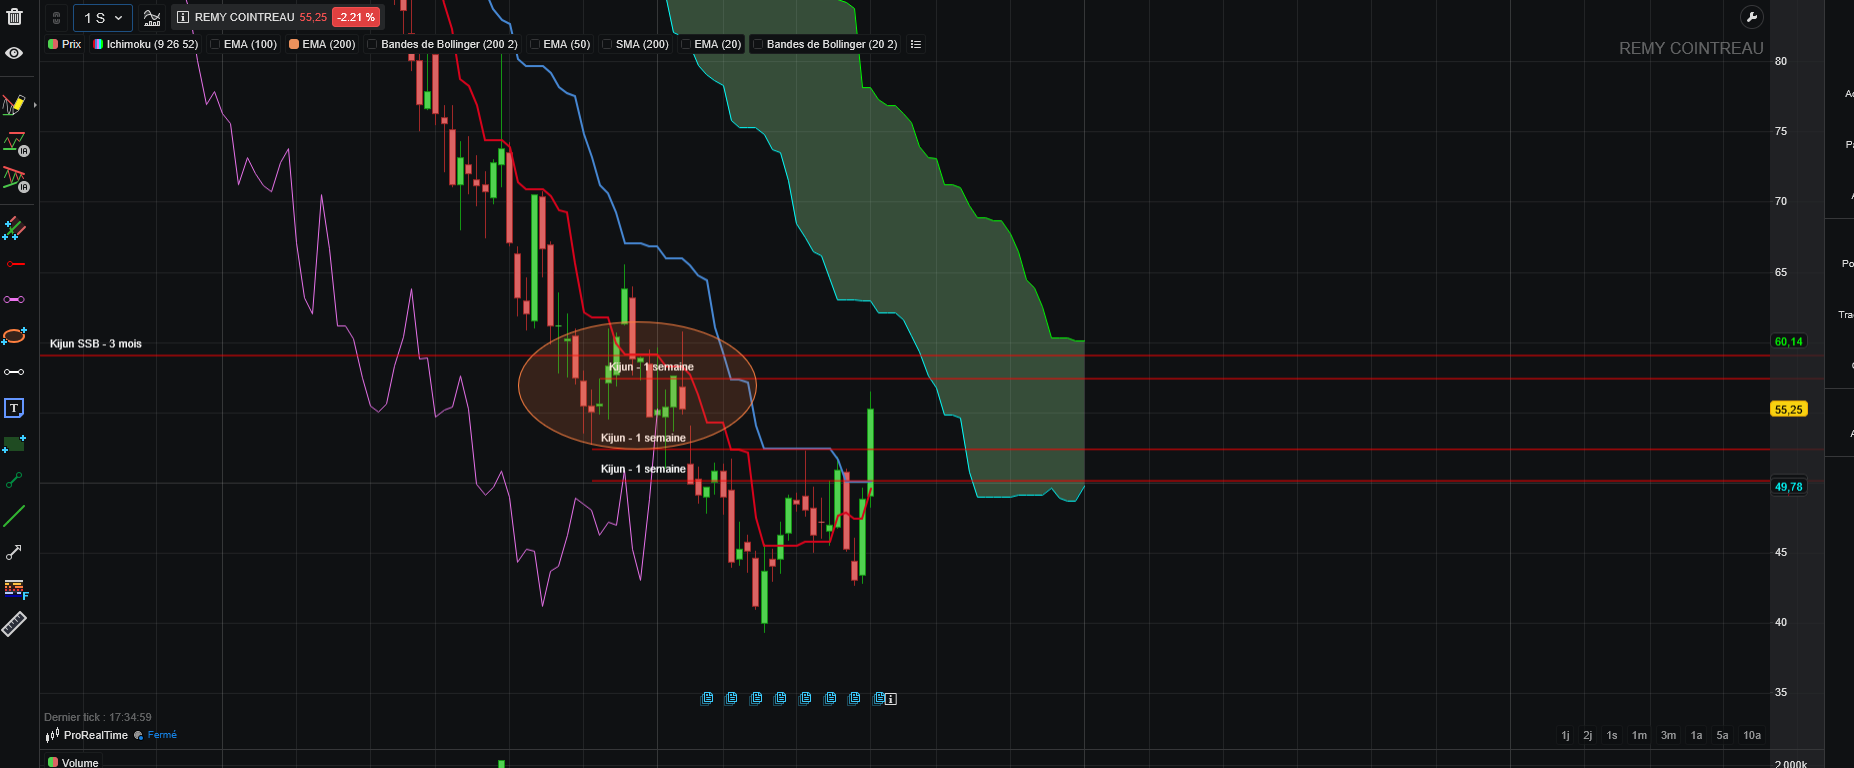
Task: Open chart settings wrench icon
Action: coord(1751,17)
